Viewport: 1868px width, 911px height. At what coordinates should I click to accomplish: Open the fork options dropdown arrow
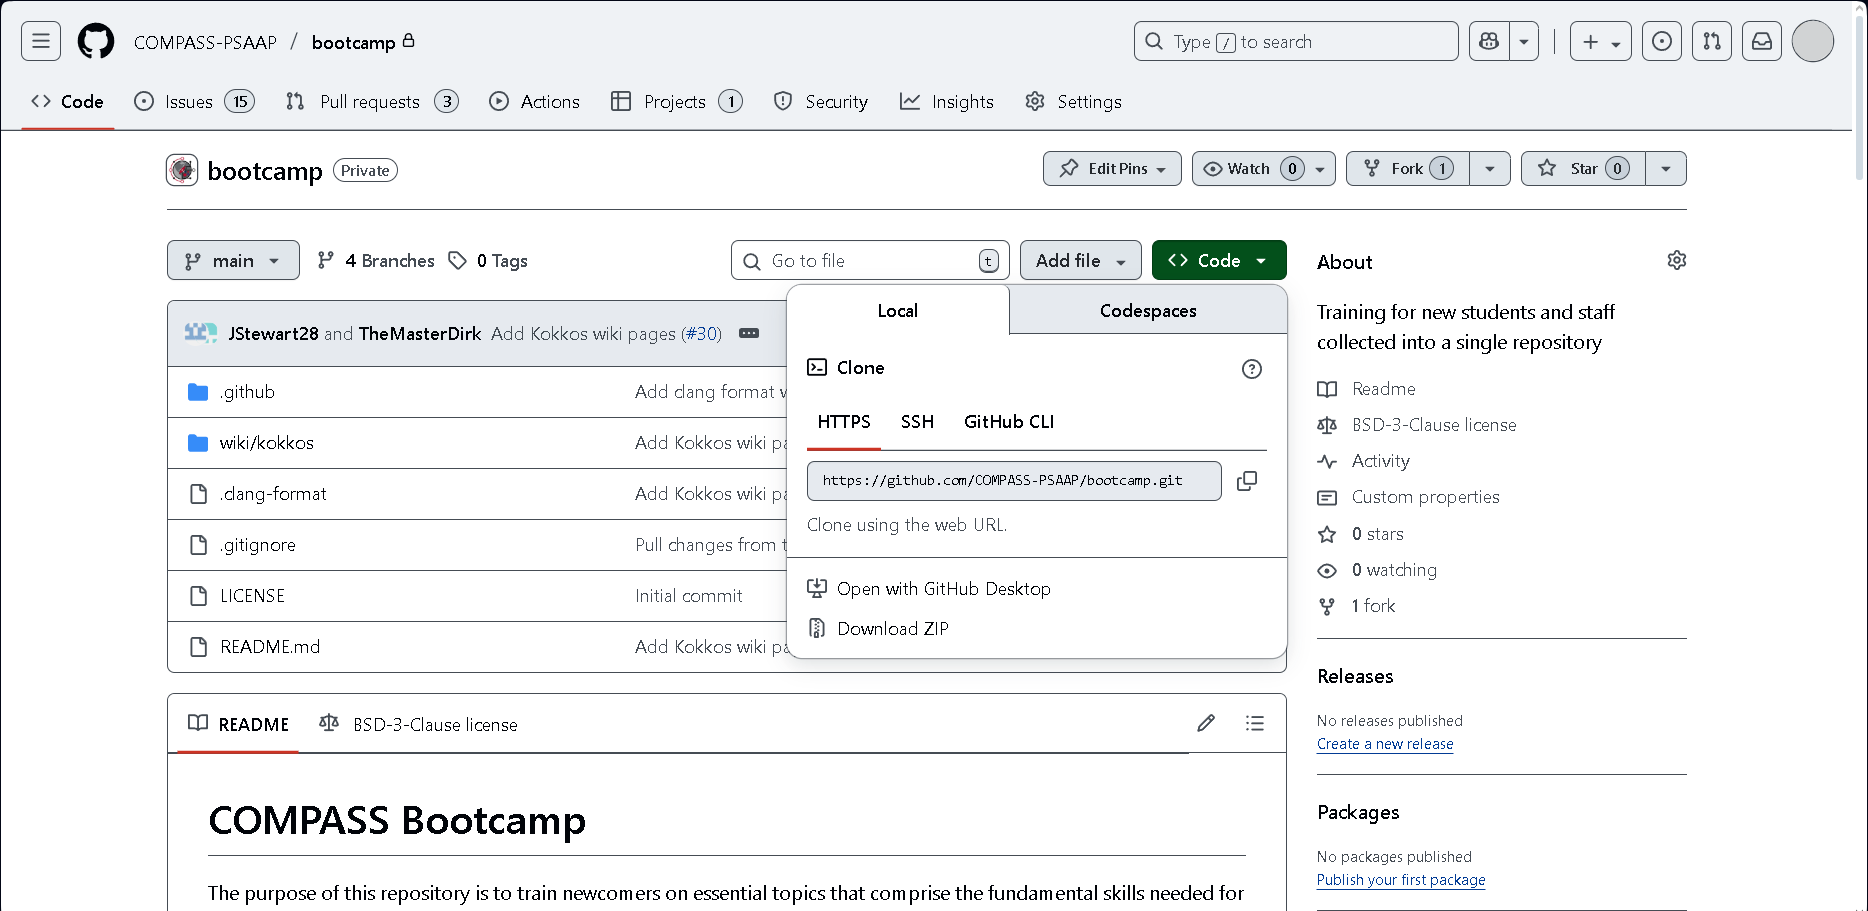pos(1490,168)
